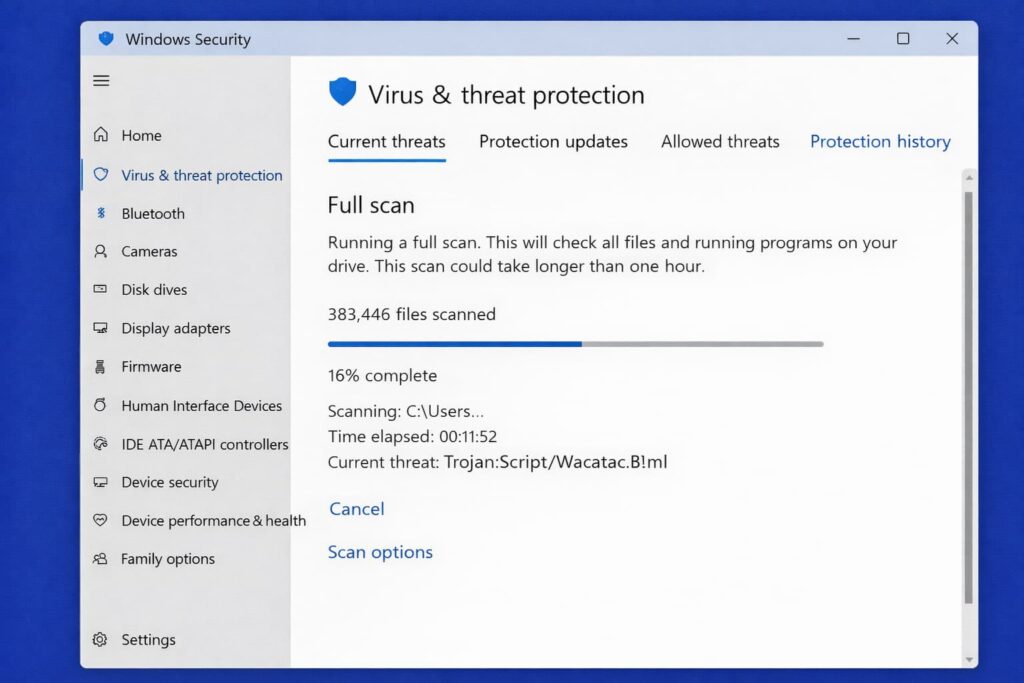Screen dimensions: 1024x683
Task: Open Protection history link
Action: pos(880,142)
